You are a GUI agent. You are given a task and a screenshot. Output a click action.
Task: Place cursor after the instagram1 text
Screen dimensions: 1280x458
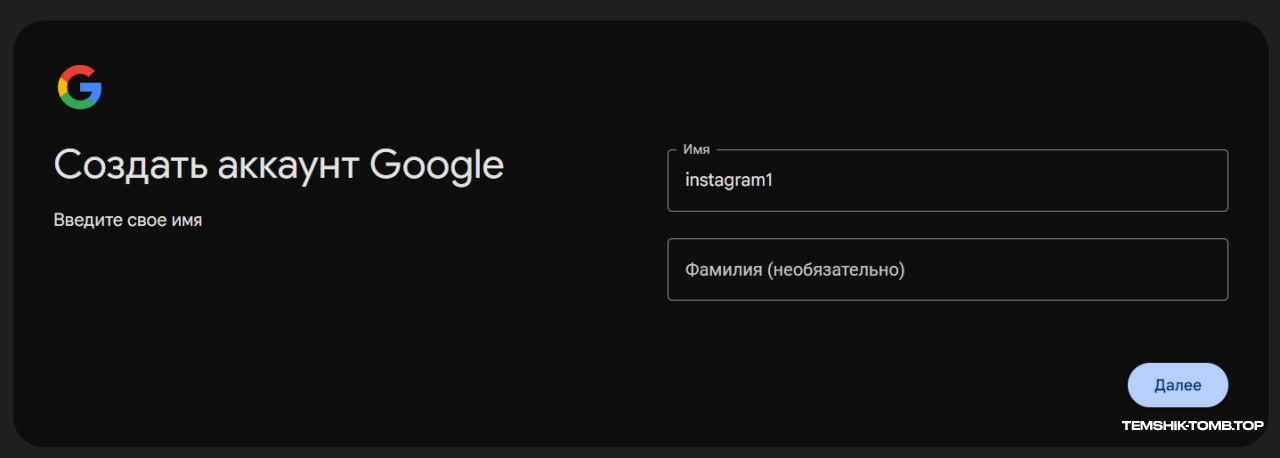coord(776,181)
